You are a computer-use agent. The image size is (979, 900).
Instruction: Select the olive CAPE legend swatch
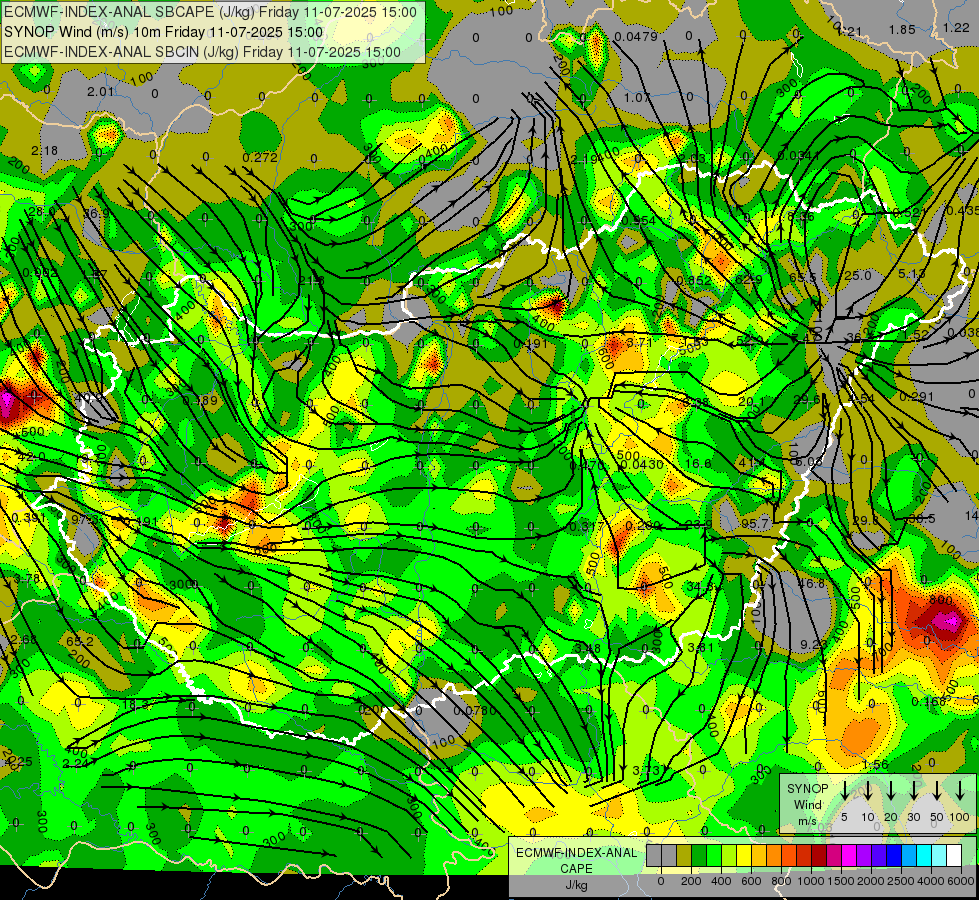pyautogui.click(x=684, y=855)
